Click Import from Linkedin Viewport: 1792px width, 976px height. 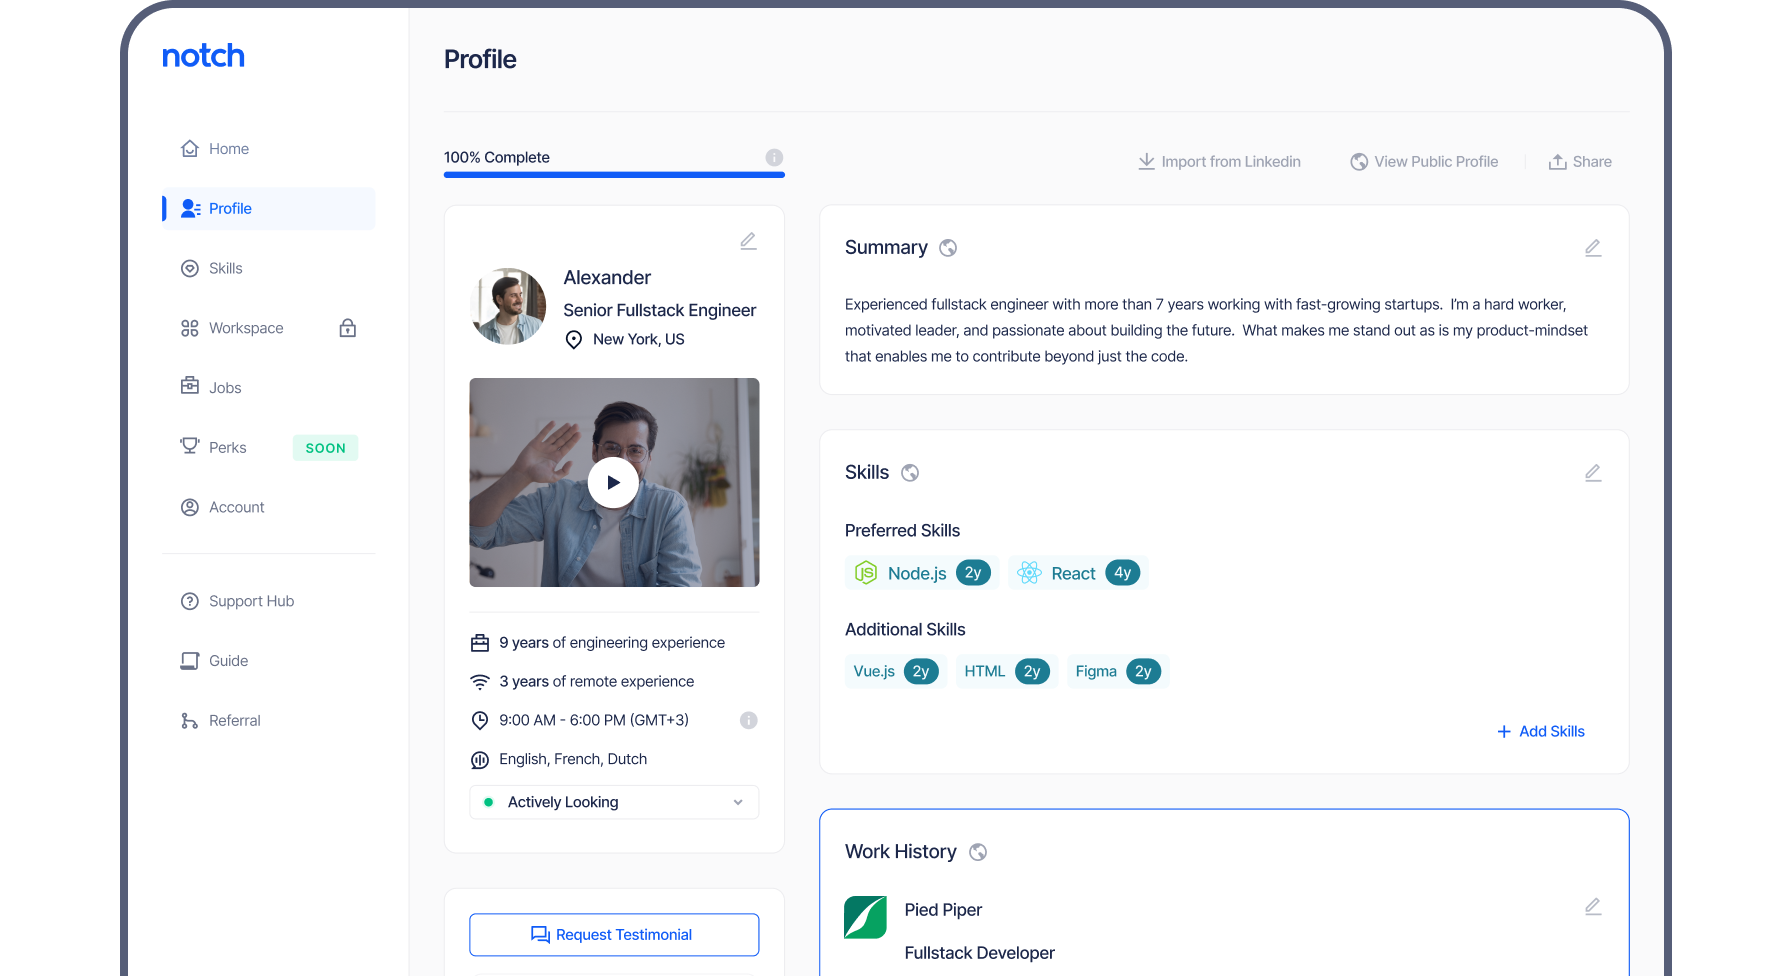[x=1219, y=162]
